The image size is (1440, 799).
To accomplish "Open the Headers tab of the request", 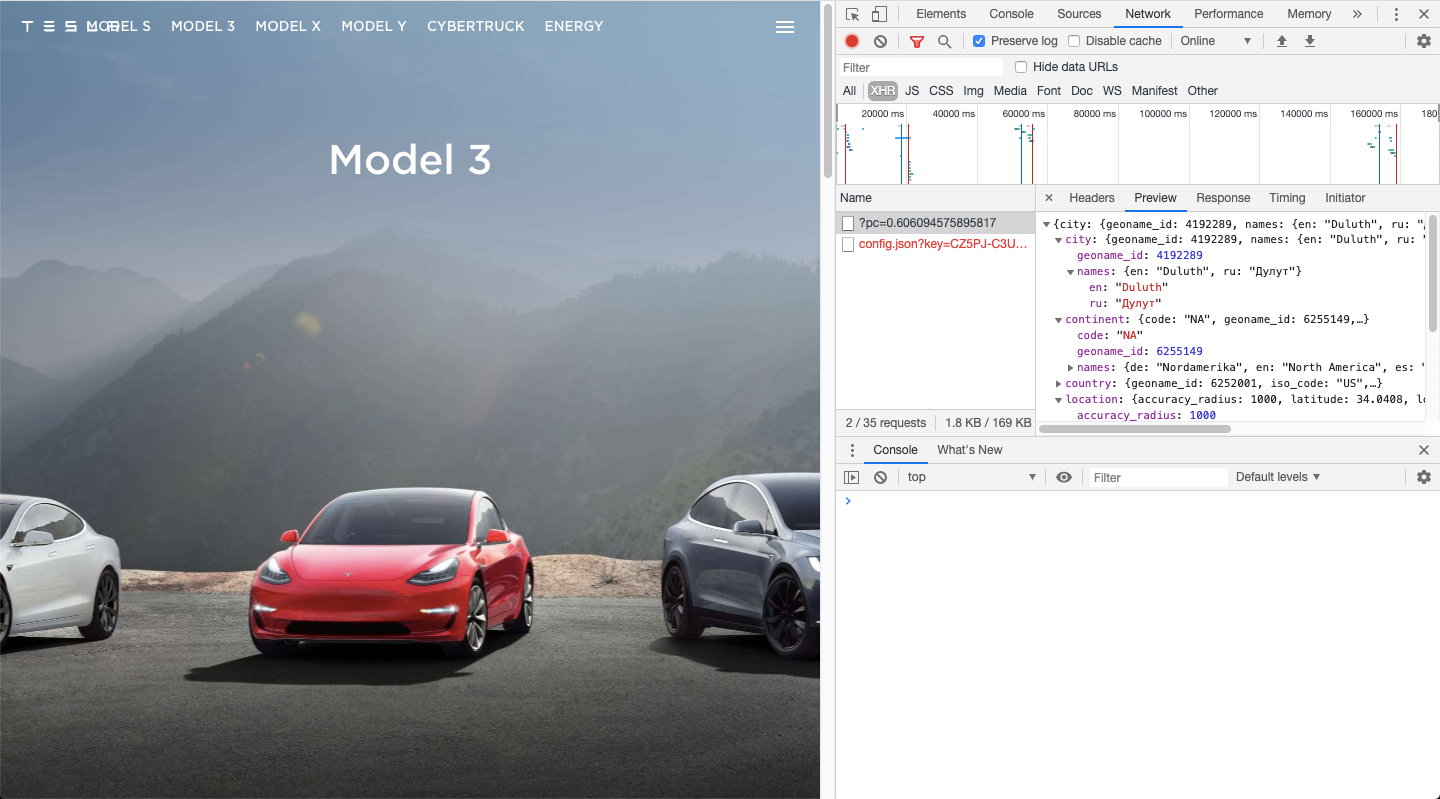I will point(1091,198).
